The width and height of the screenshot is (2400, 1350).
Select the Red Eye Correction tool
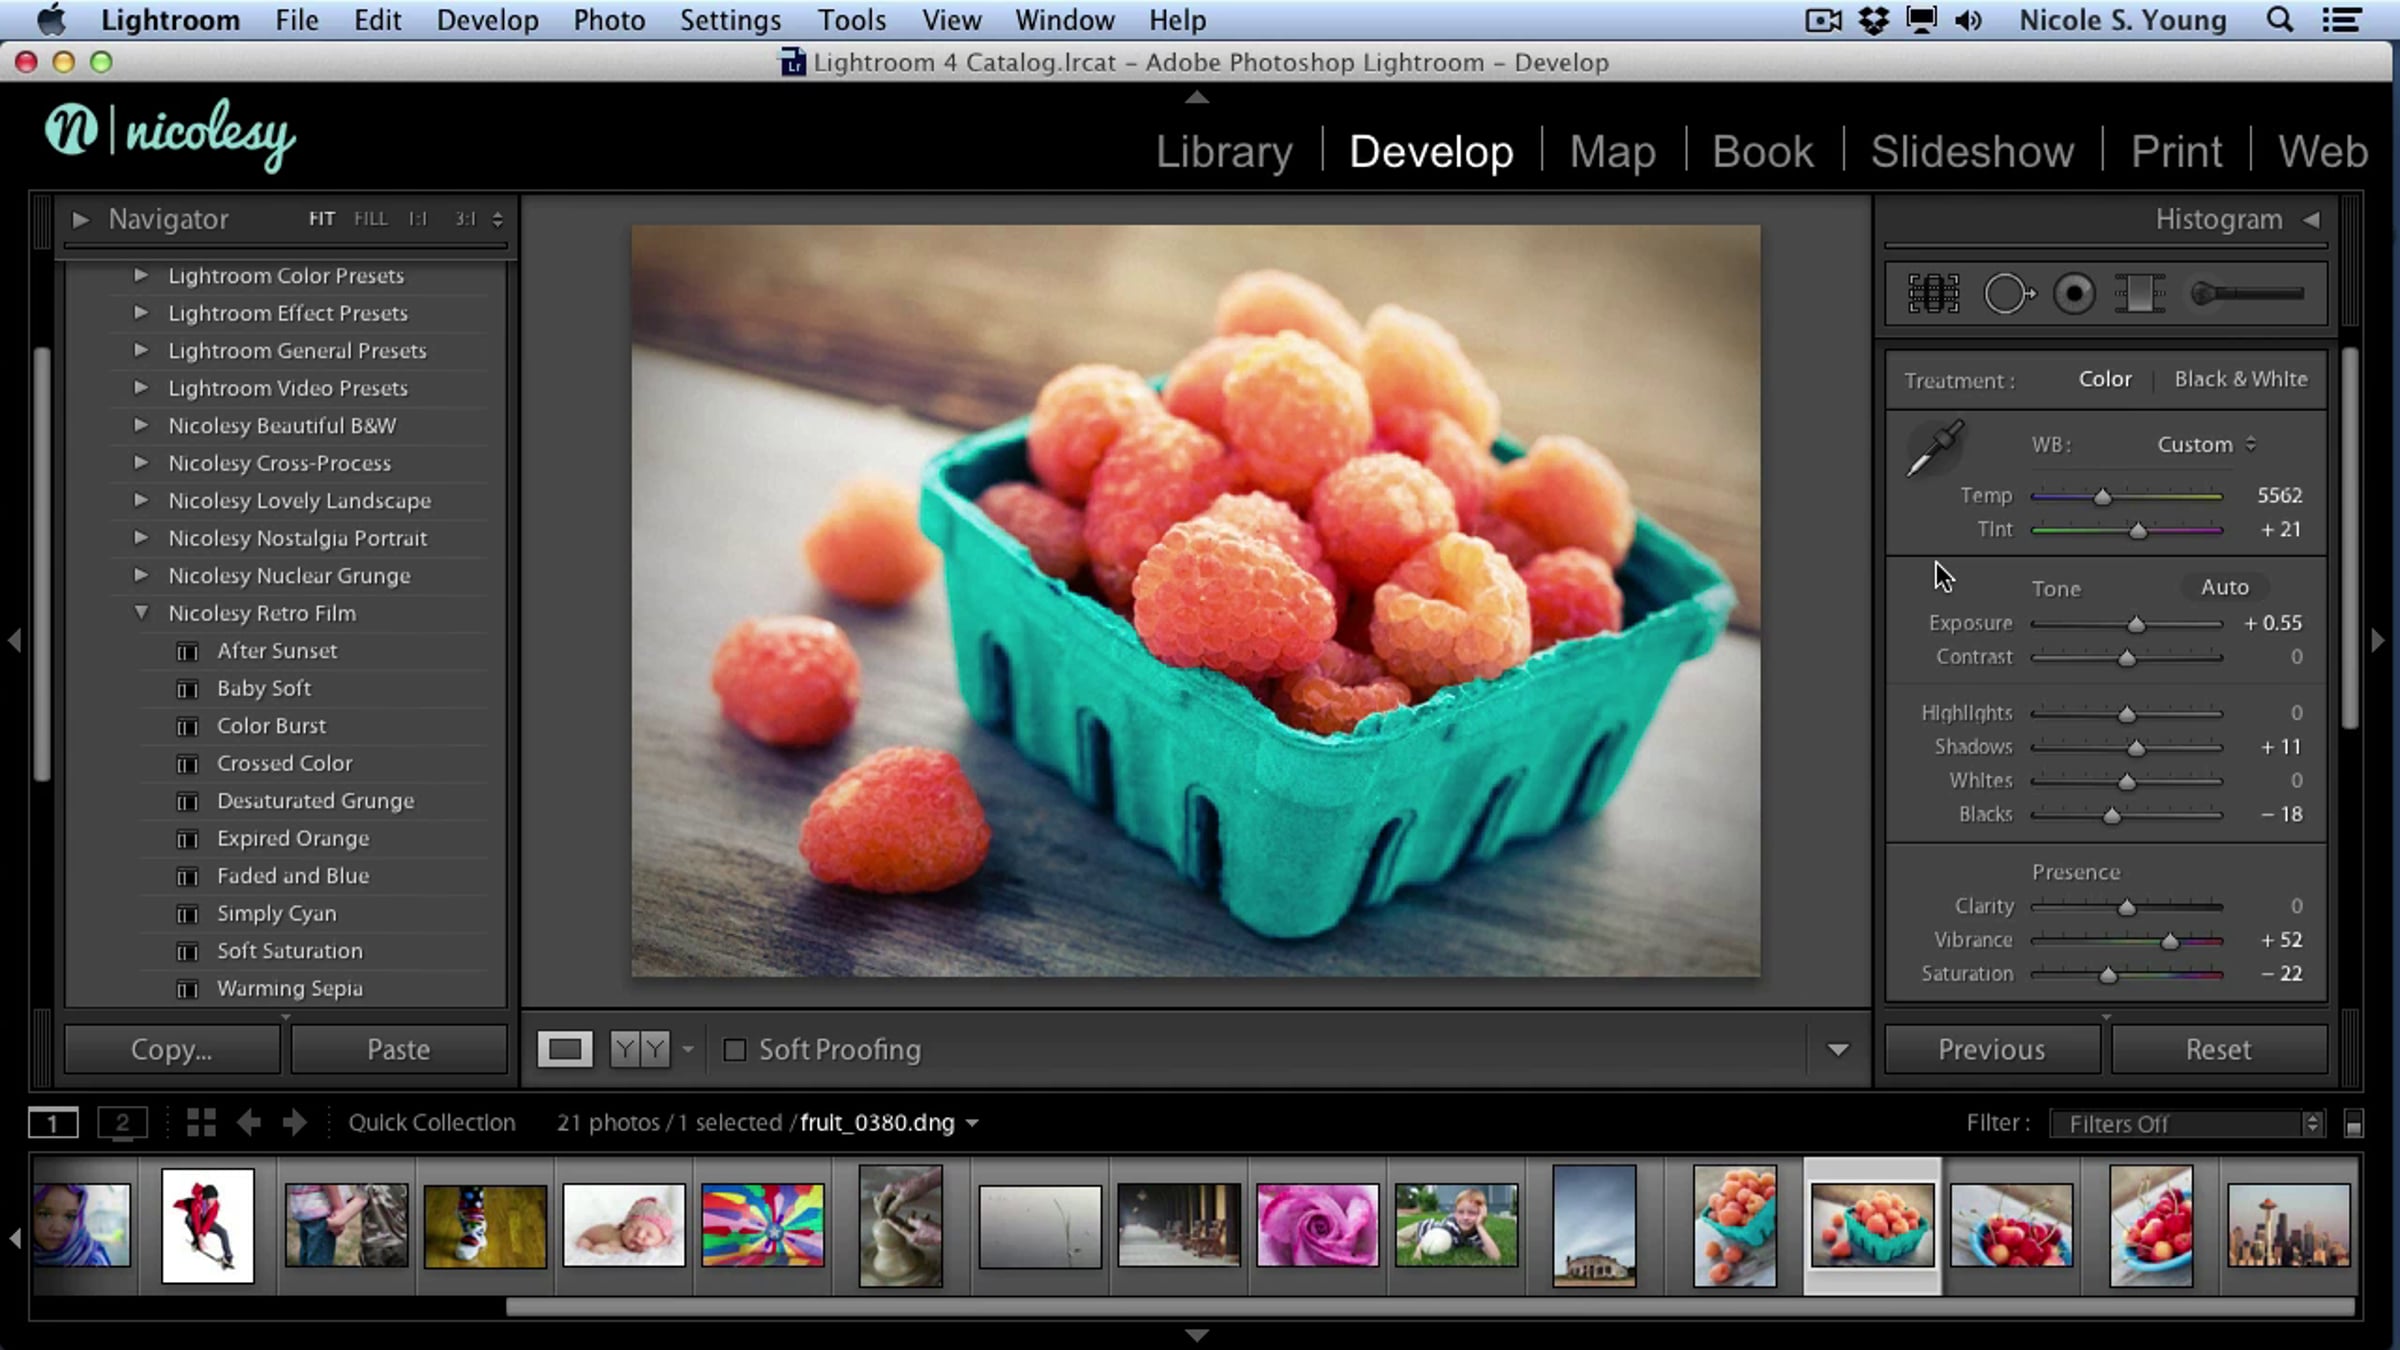pos(2074,294)
